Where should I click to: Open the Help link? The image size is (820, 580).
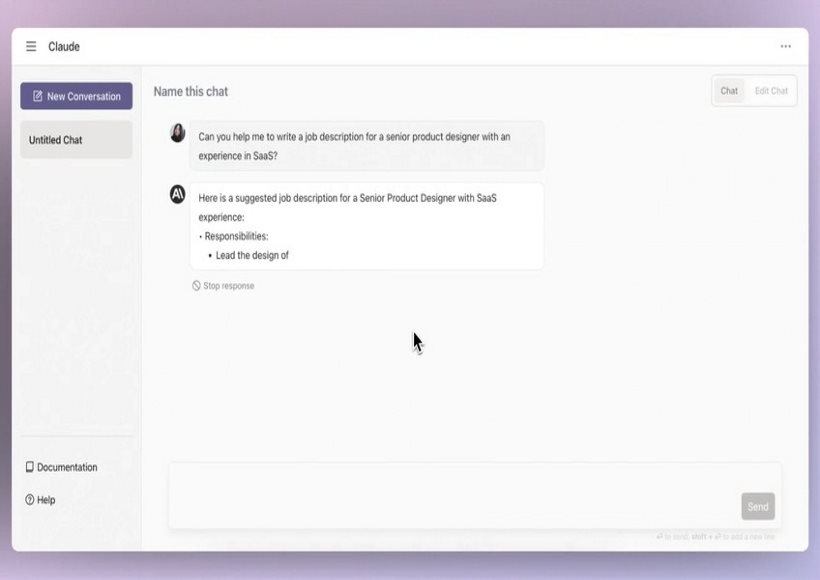click(x=46, y=500)
